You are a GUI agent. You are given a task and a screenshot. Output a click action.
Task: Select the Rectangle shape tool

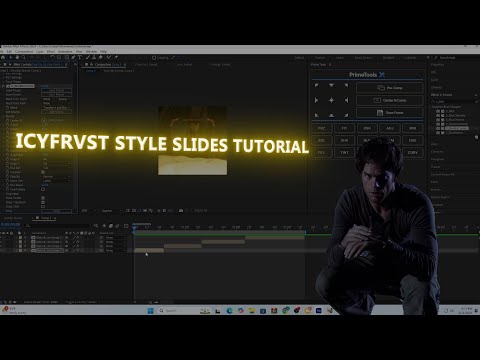[67, 57]
